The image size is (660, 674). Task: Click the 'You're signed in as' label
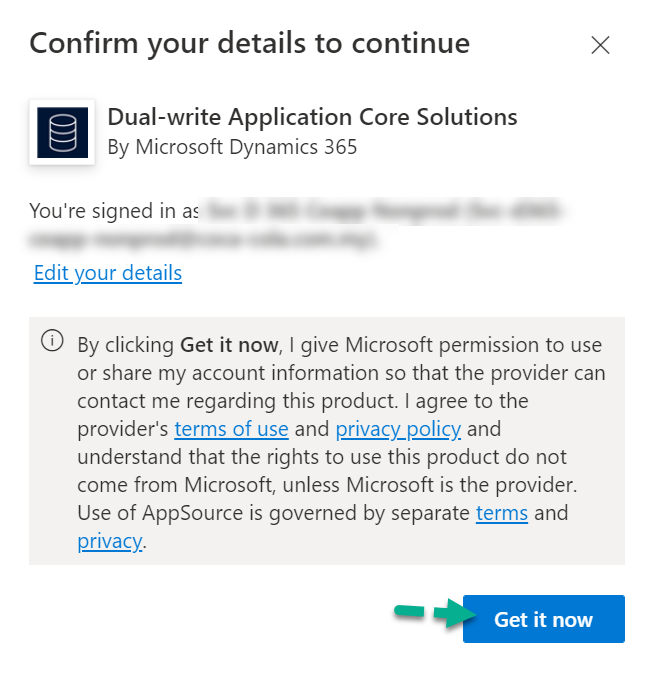(x=113, y=211)
